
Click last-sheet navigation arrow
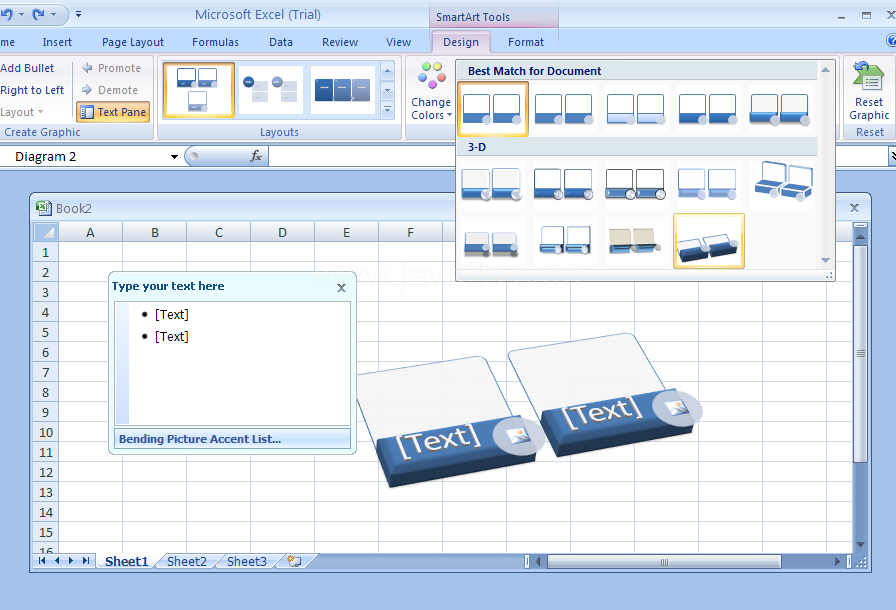86,561
